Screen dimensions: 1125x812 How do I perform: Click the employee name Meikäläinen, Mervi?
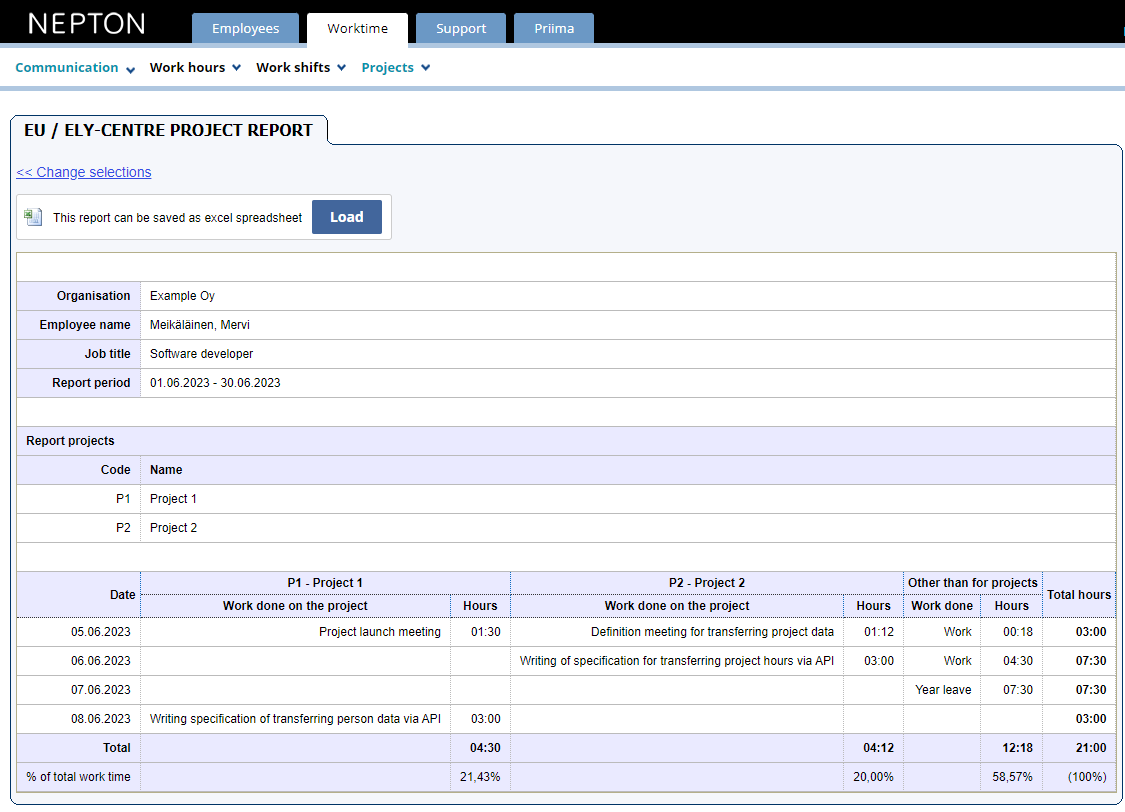point(201,324)
